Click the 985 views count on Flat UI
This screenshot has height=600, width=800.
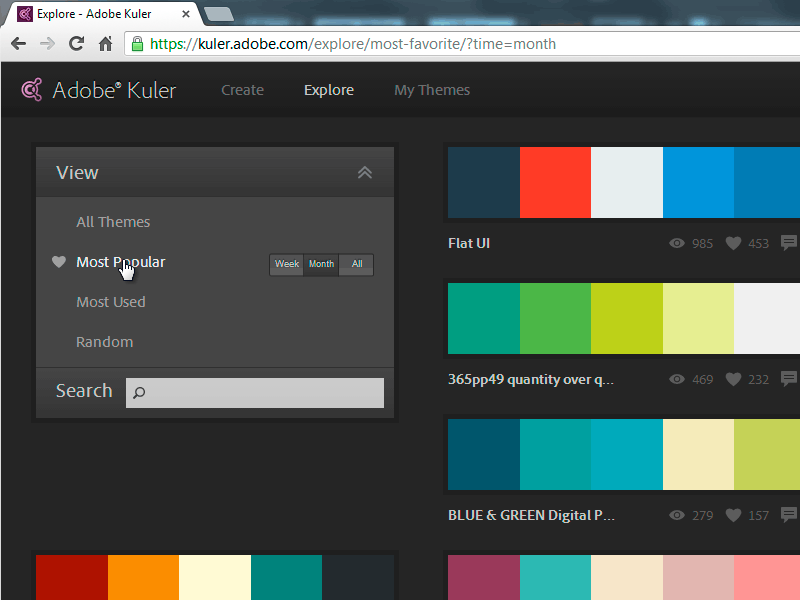click(x=703, y=243)
